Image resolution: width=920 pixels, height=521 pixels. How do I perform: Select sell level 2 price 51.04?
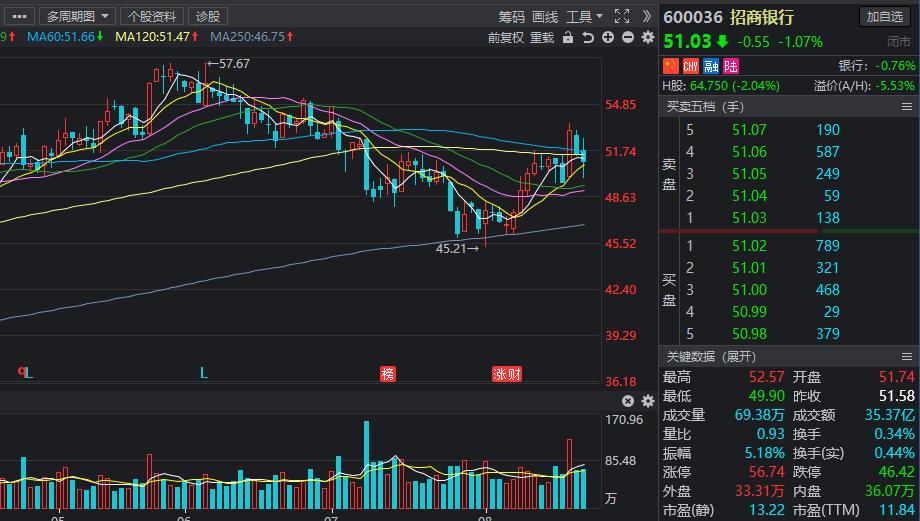tap(749, 196)
